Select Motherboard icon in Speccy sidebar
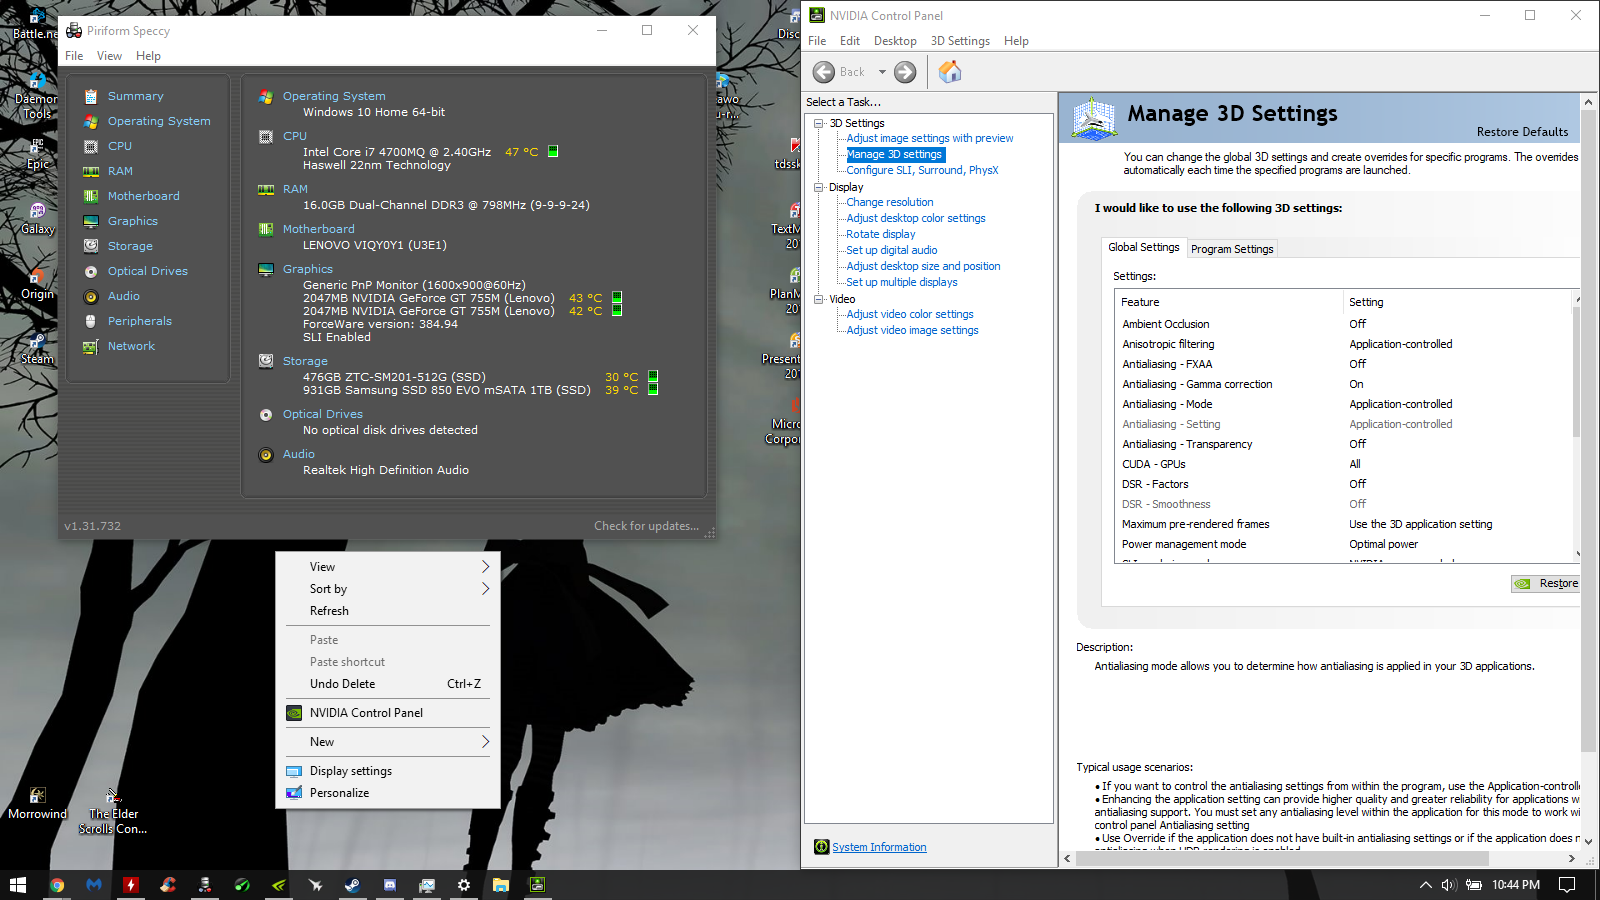Image resolution: width=1600 pixels, height=900 pixels. [x=91, y=196]
